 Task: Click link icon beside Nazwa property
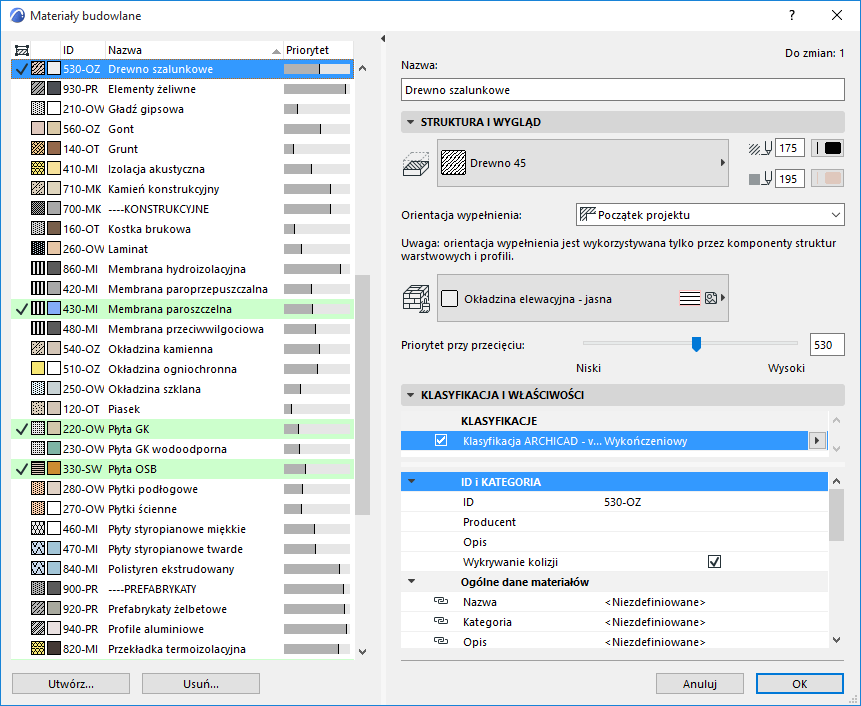coord(440,601)
